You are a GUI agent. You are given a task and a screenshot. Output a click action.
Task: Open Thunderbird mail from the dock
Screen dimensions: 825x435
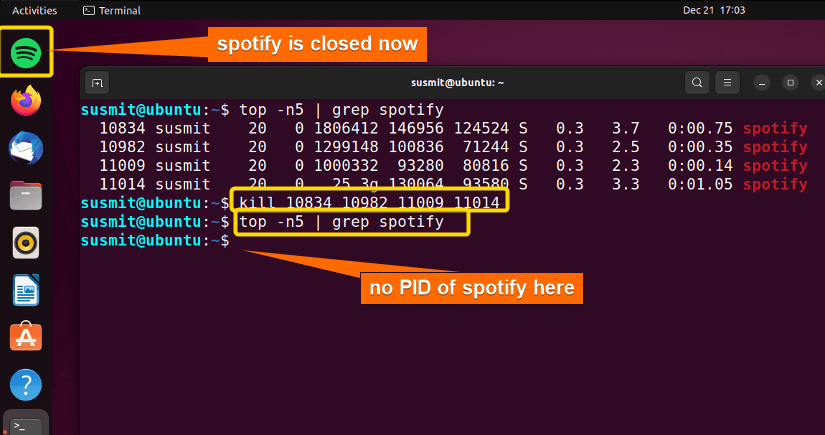[26, 148]
